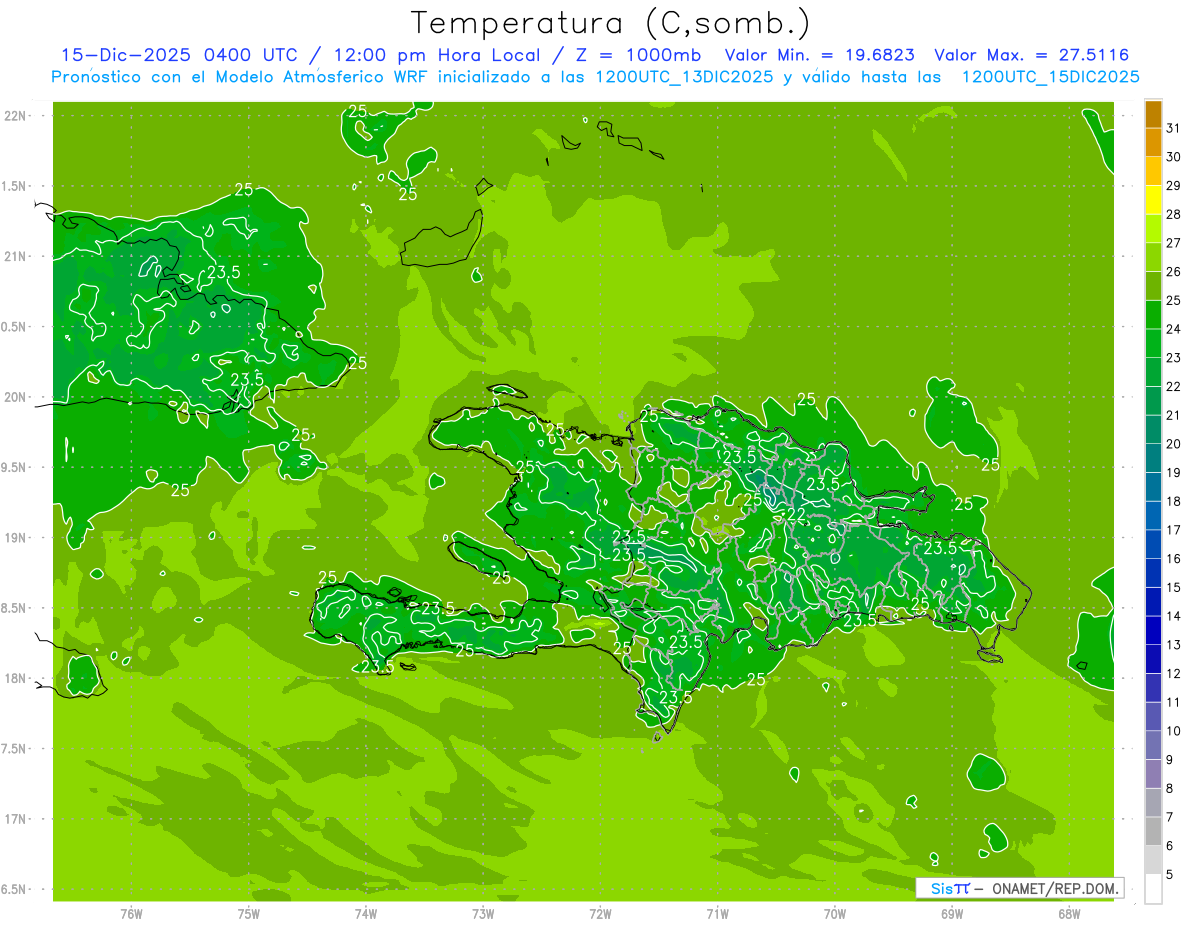
Task: Pick the yellow swatch between 28 and 29
Action: tap(1154, 200)
